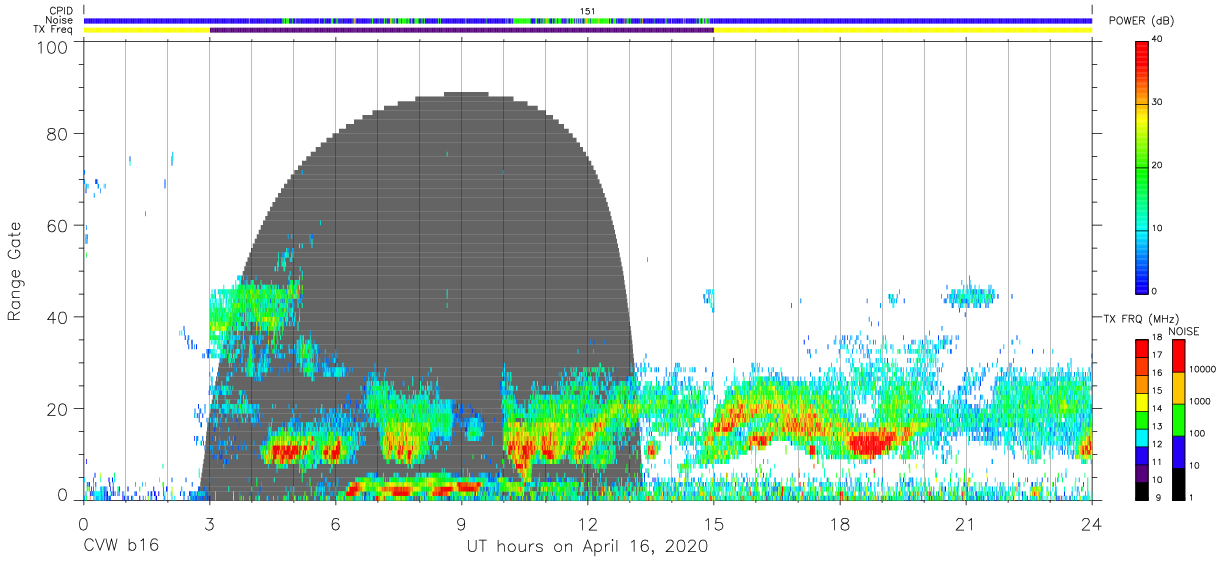This screenshot has width=1228, height=567.
Task: Click the 24 label on UT hours axis
Action: (1091, 523)
